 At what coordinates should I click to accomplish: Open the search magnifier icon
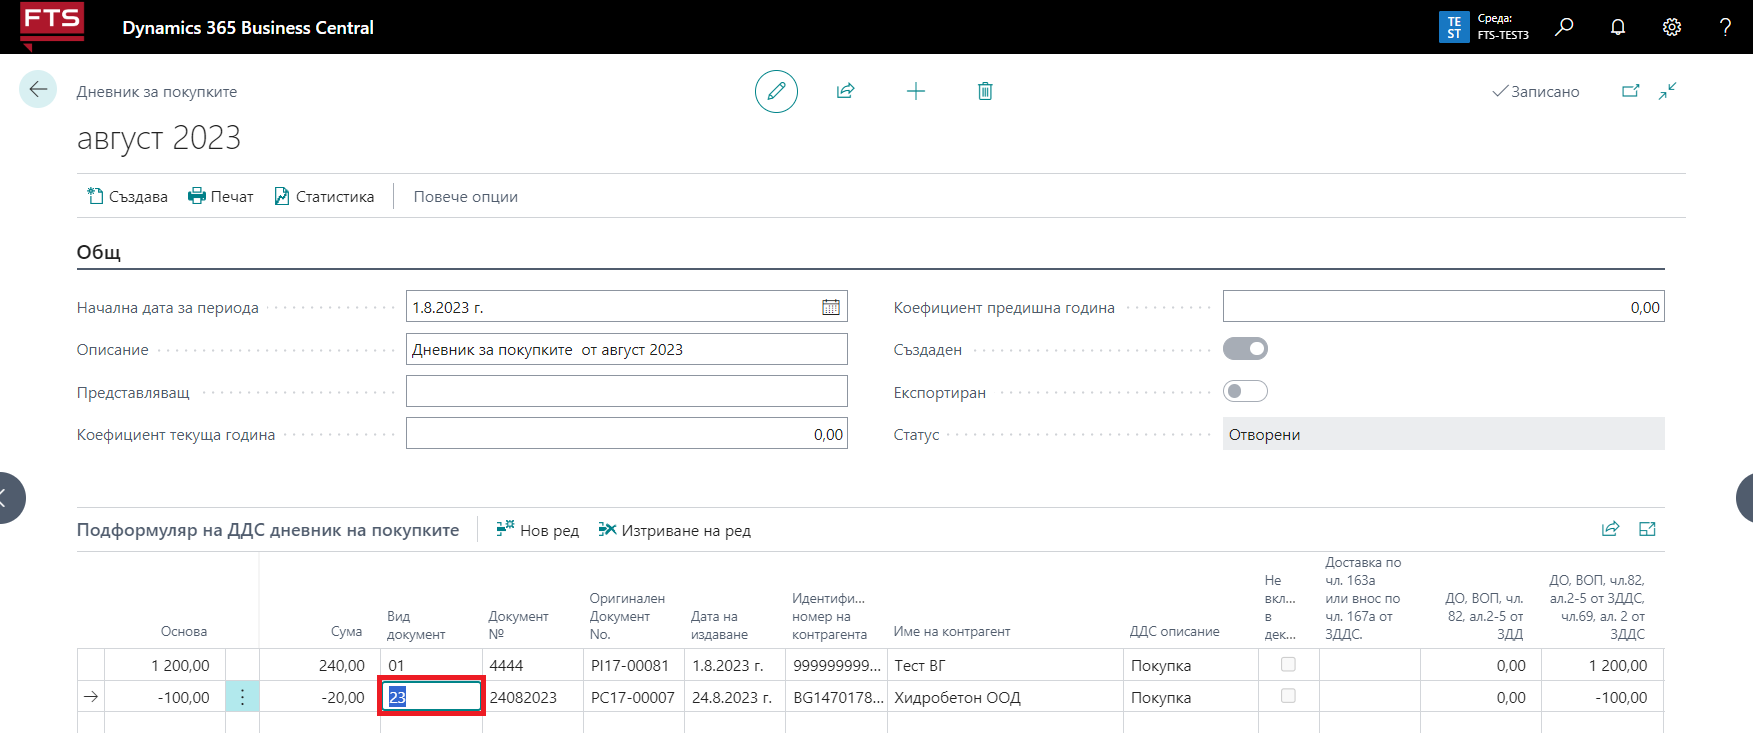(x=1565, y=27)
